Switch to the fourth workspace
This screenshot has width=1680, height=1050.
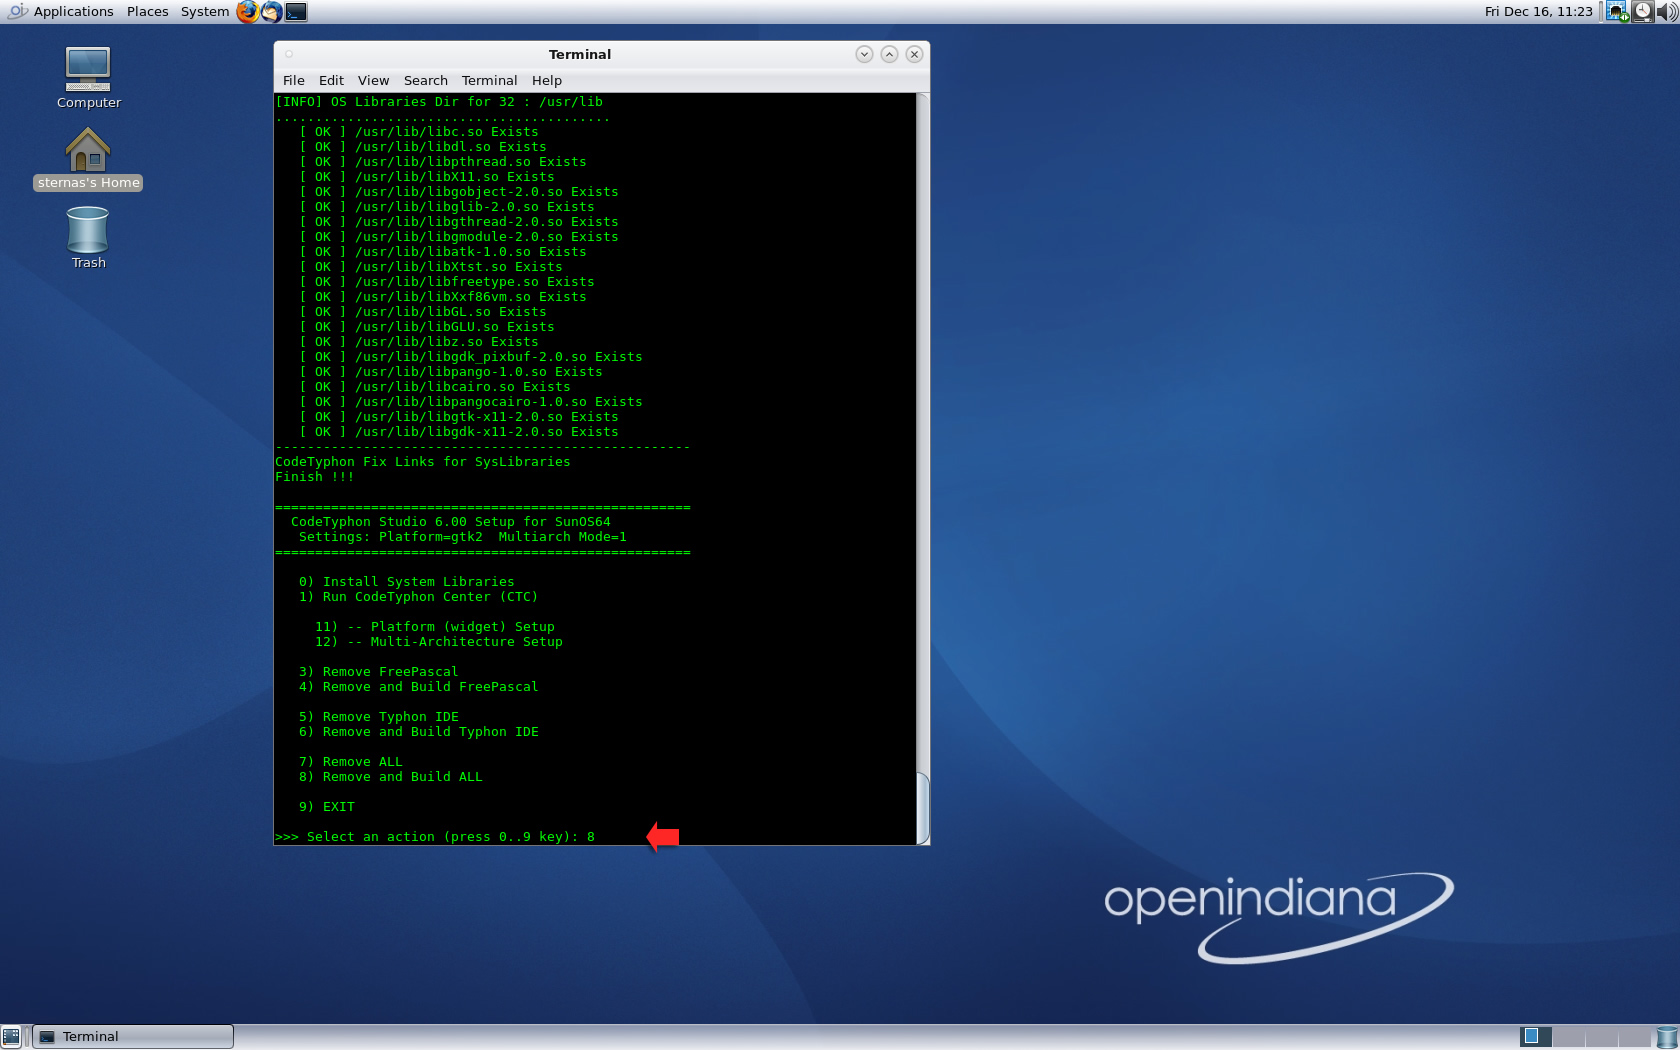click(1634, 1037)
